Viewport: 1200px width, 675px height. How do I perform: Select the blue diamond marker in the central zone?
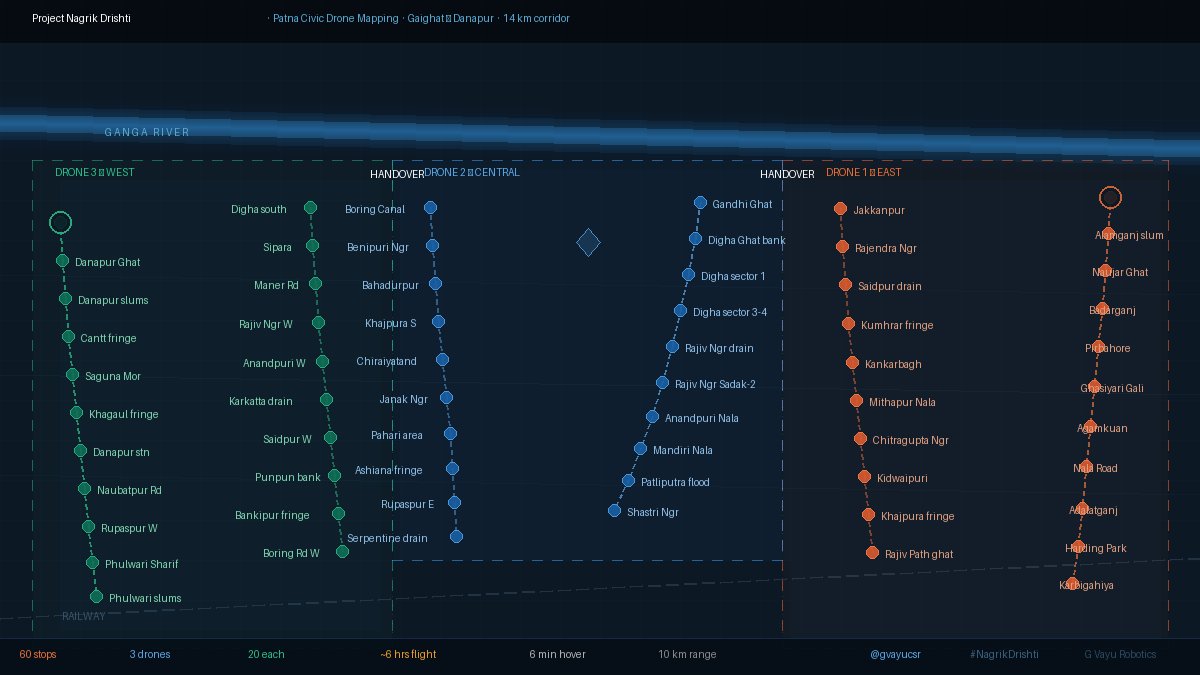(x=588, y=242)
